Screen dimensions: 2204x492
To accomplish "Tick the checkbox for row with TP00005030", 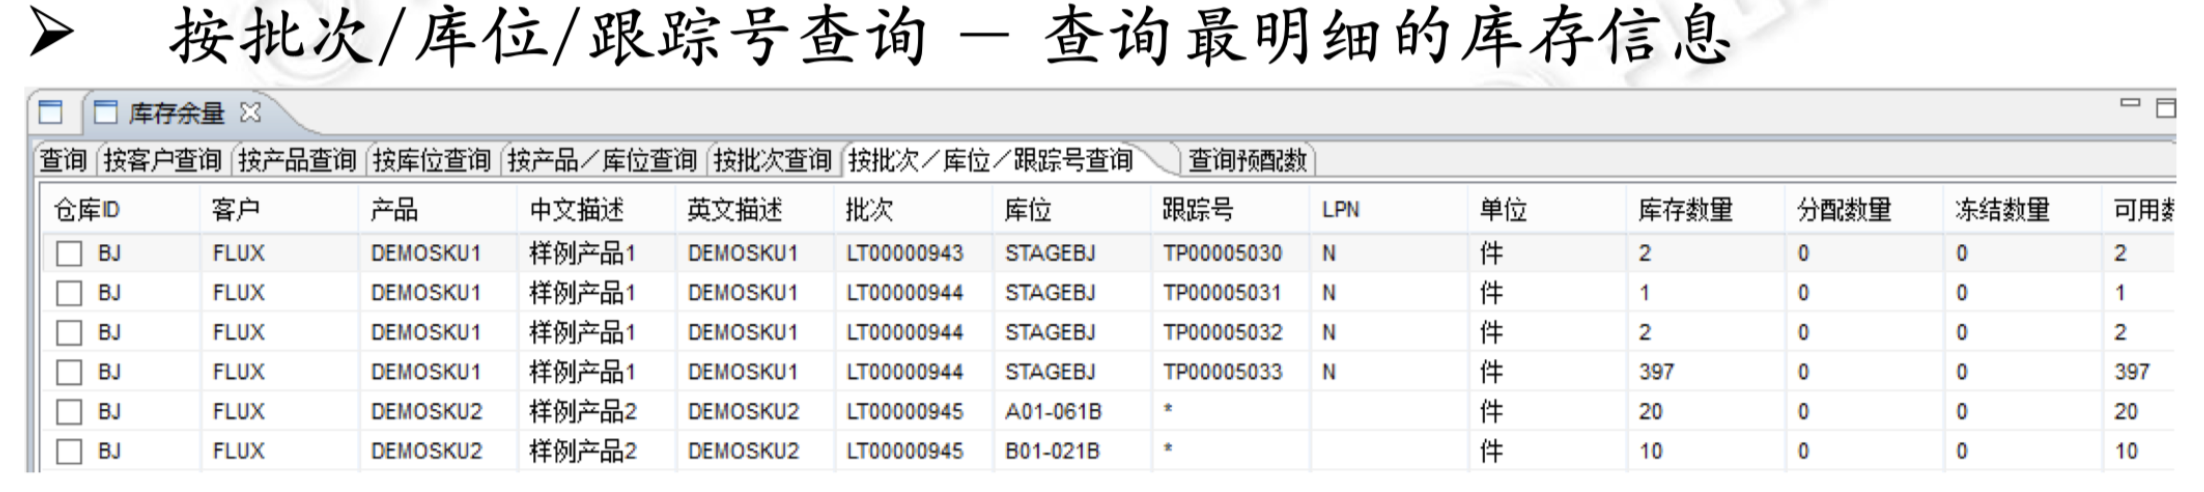I will pos(69,254).
